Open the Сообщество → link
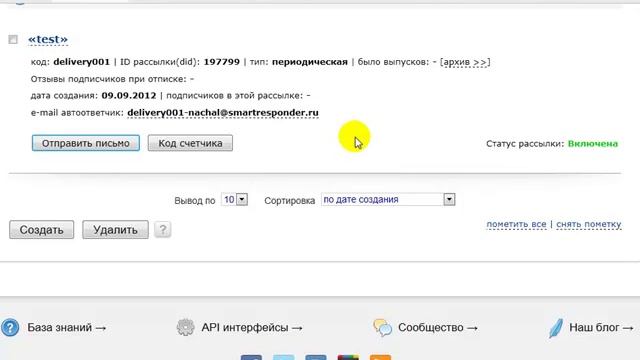 [438, 328]
